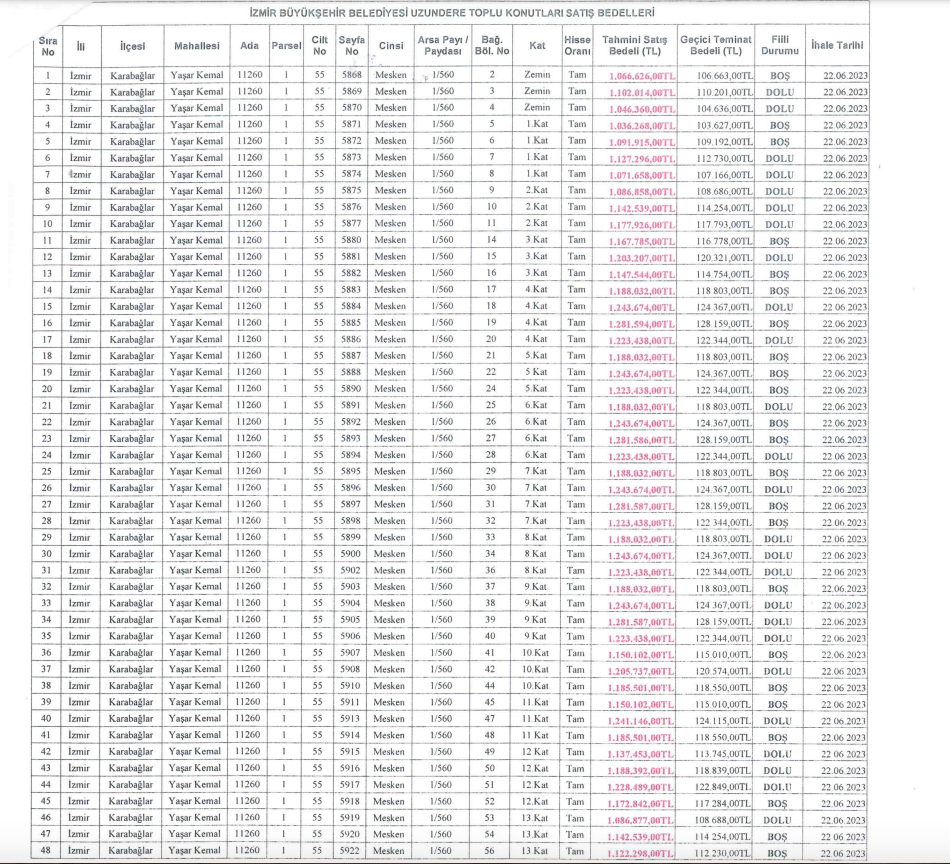Click the deposit value '110.201,00TL'
The image size is (950, 864).
(725, 93)
